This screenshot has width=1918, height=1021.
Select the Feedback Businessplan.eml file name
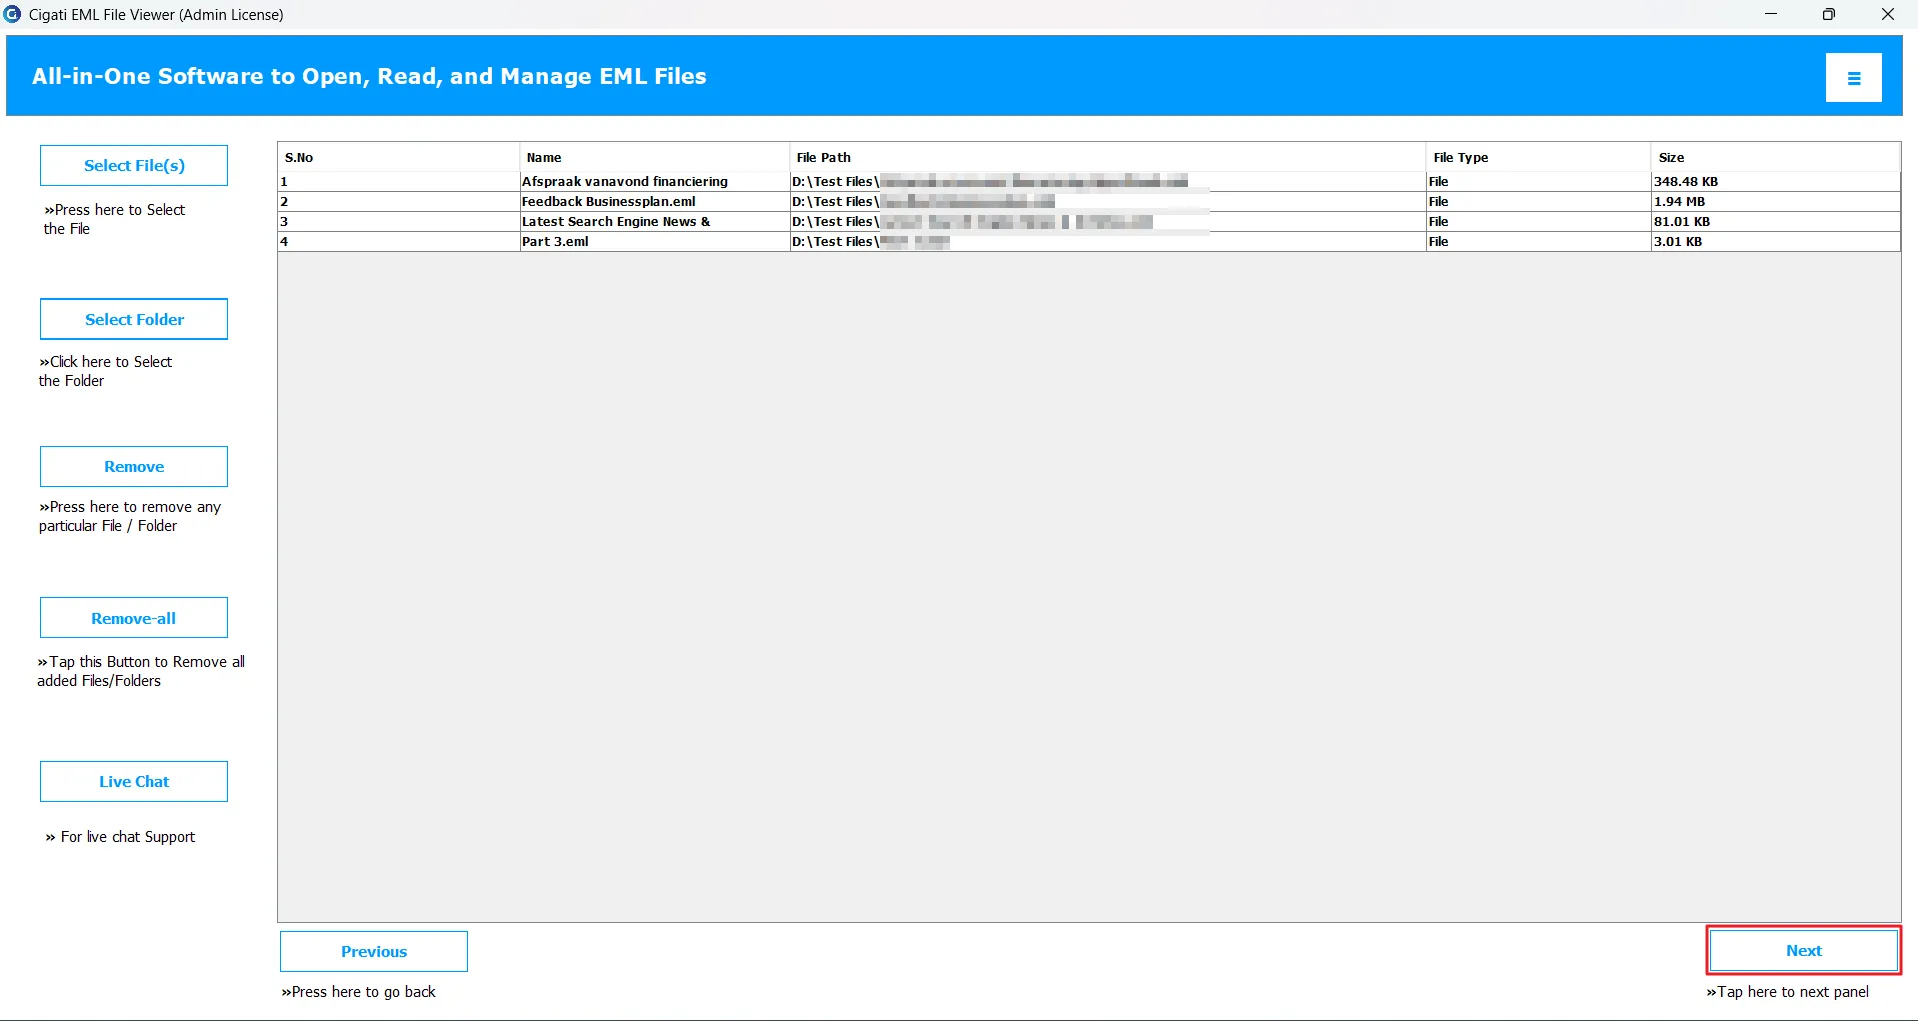[608, 202]
